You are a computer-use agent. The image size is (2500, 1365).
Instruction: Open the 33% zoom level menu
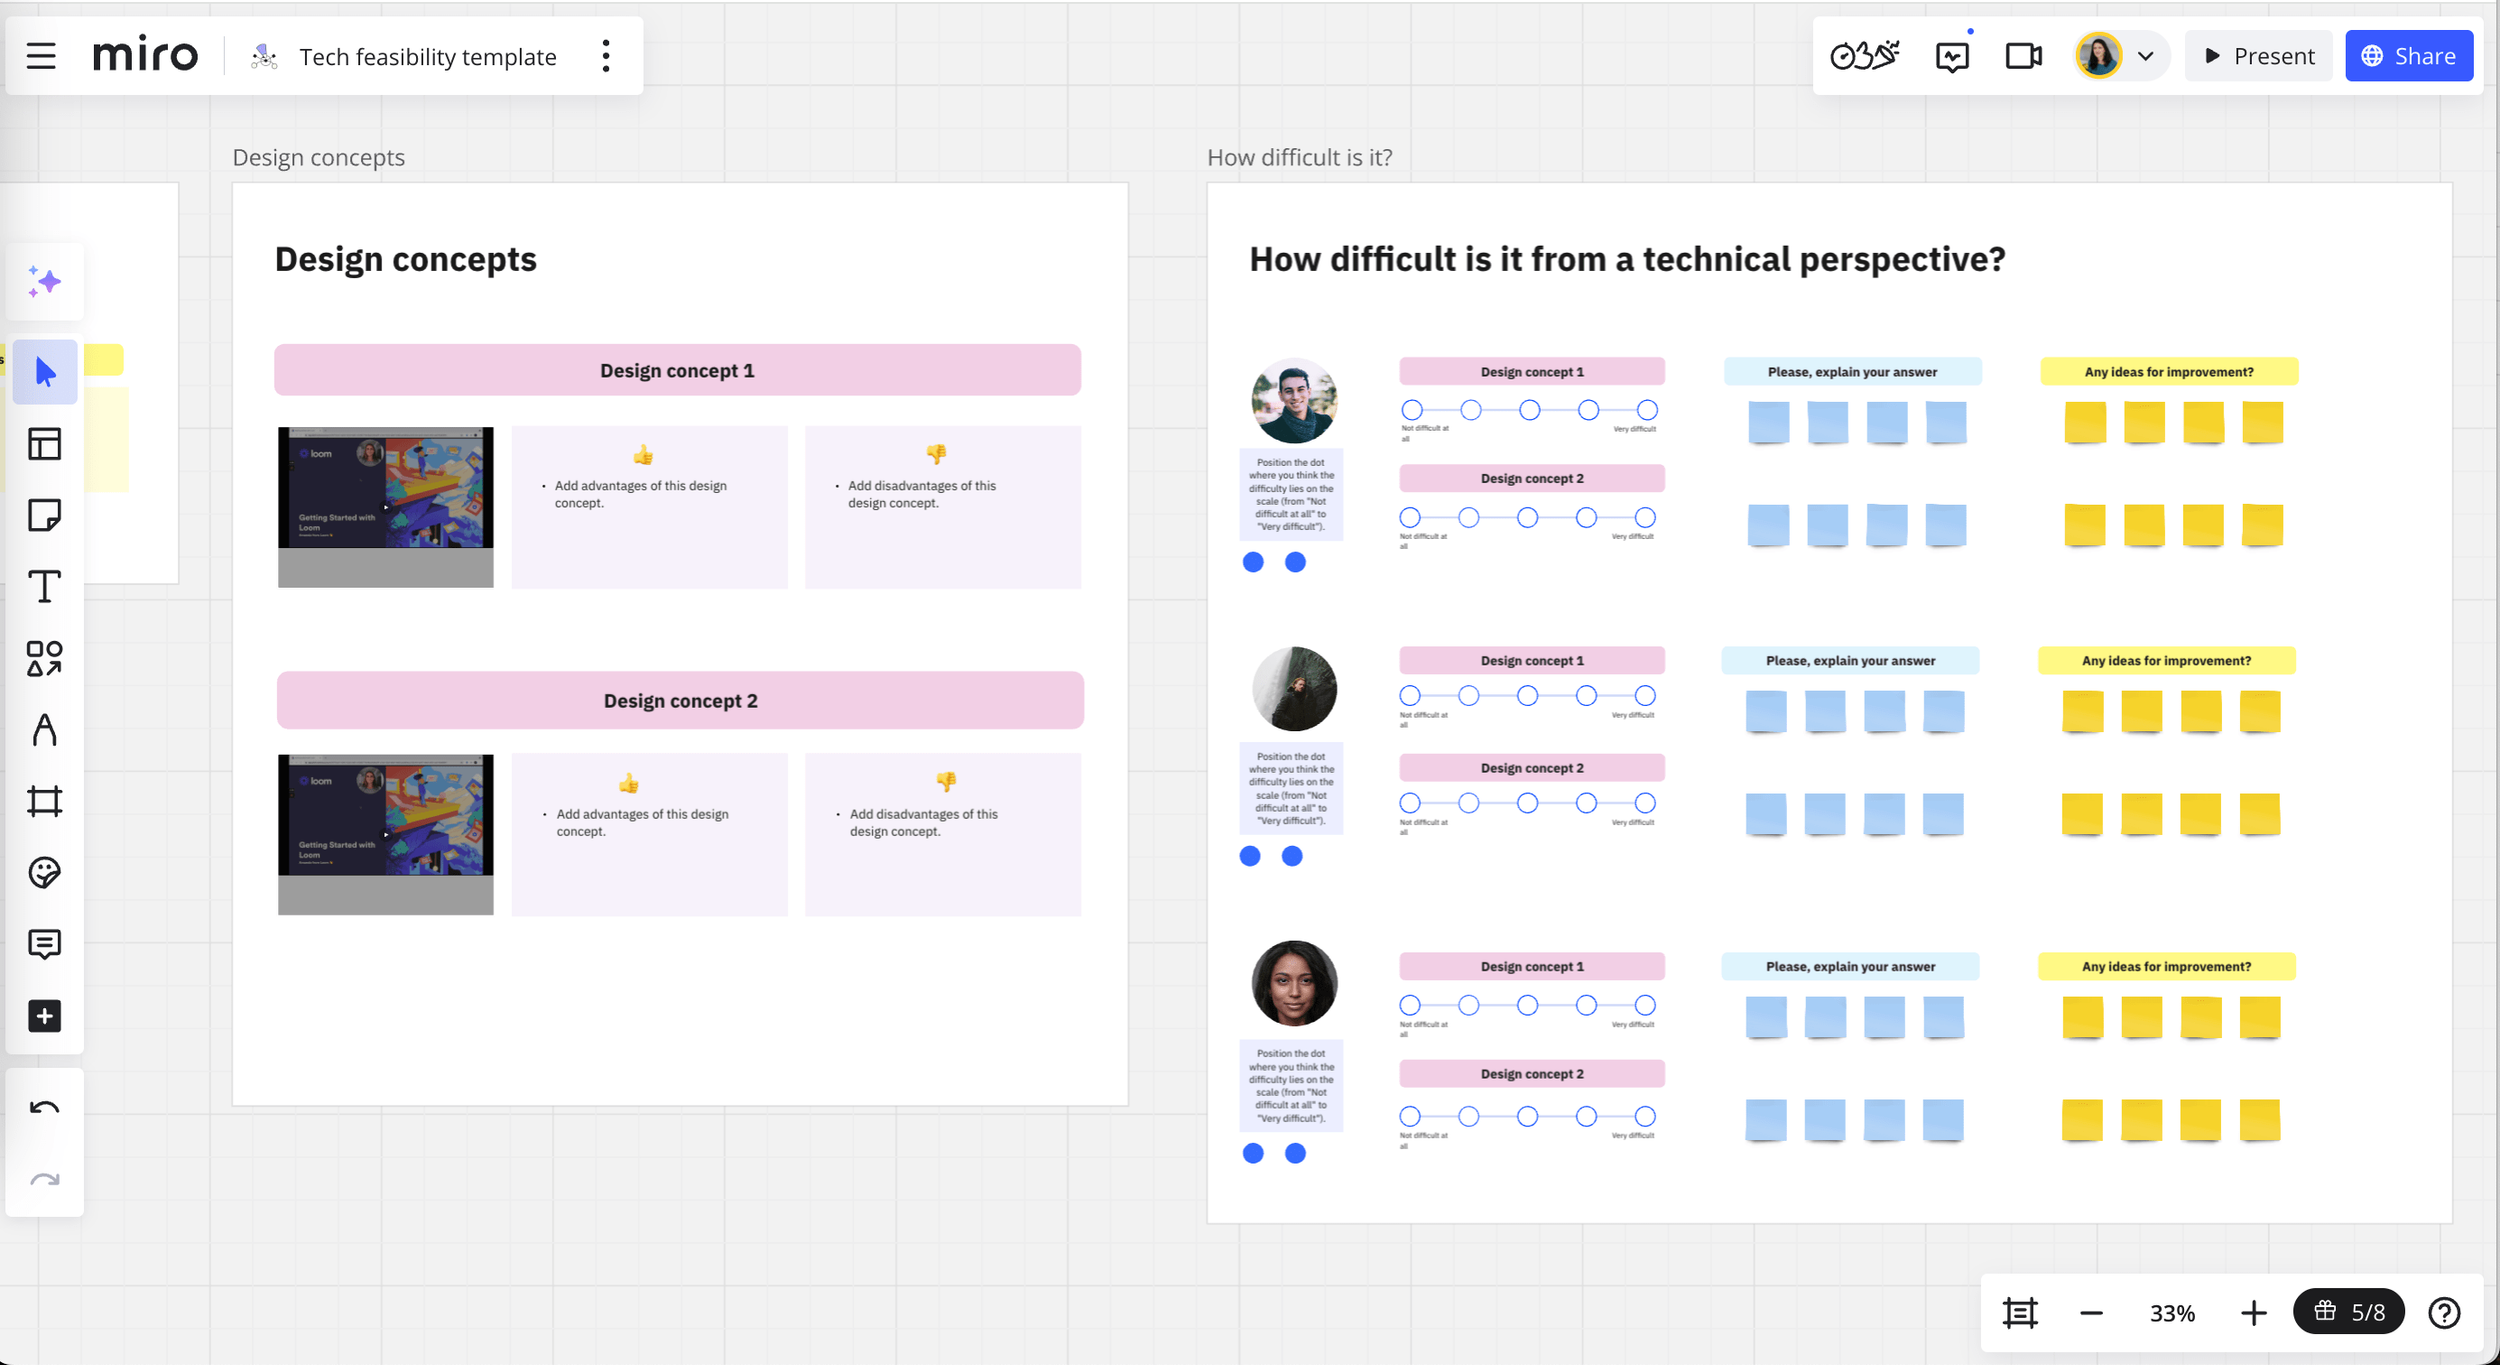click(x=2172, y=1313)
